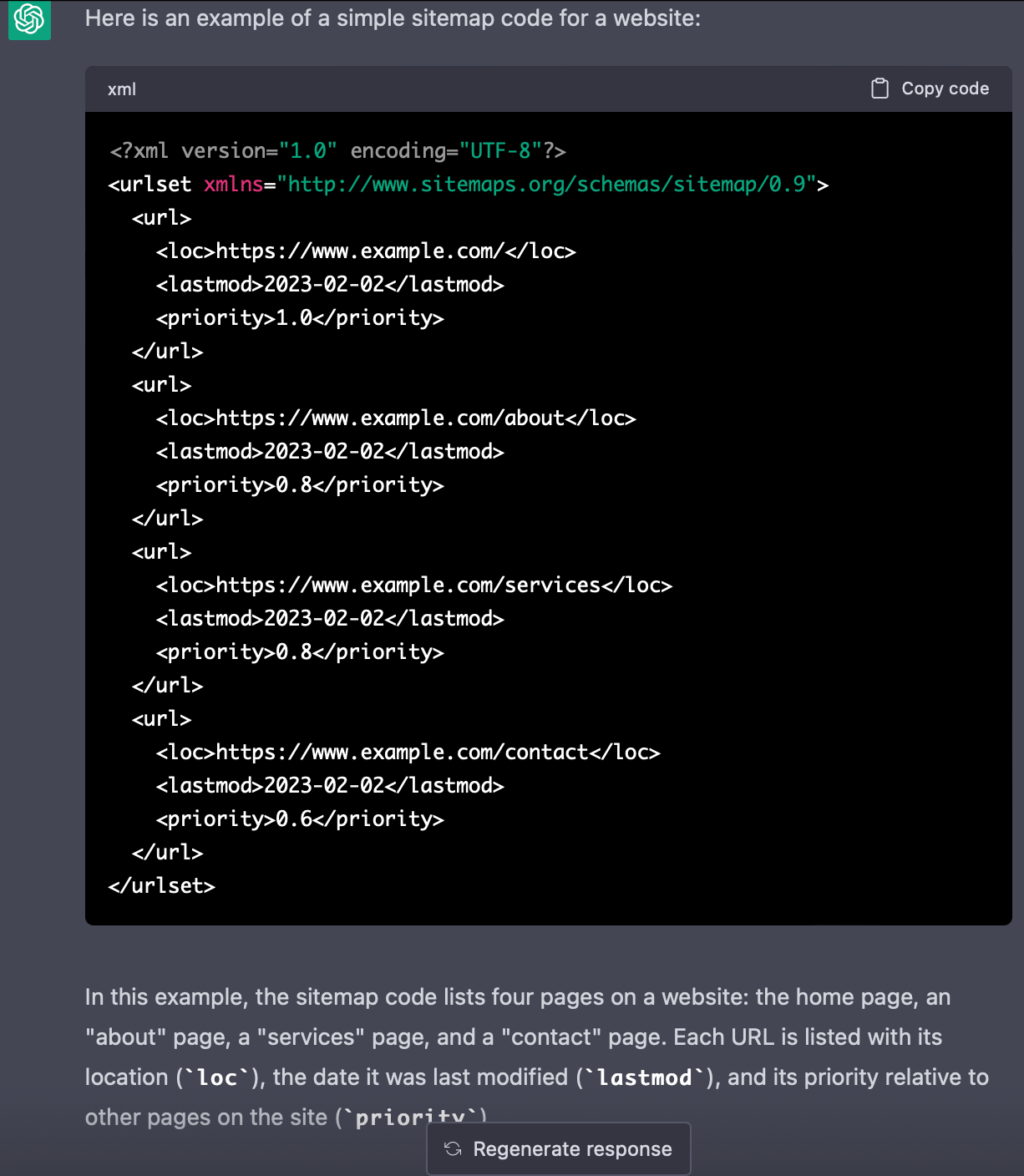Click the sitemaps.org schema URL string
The image size is (1024, 1176).
click(552, 184)
